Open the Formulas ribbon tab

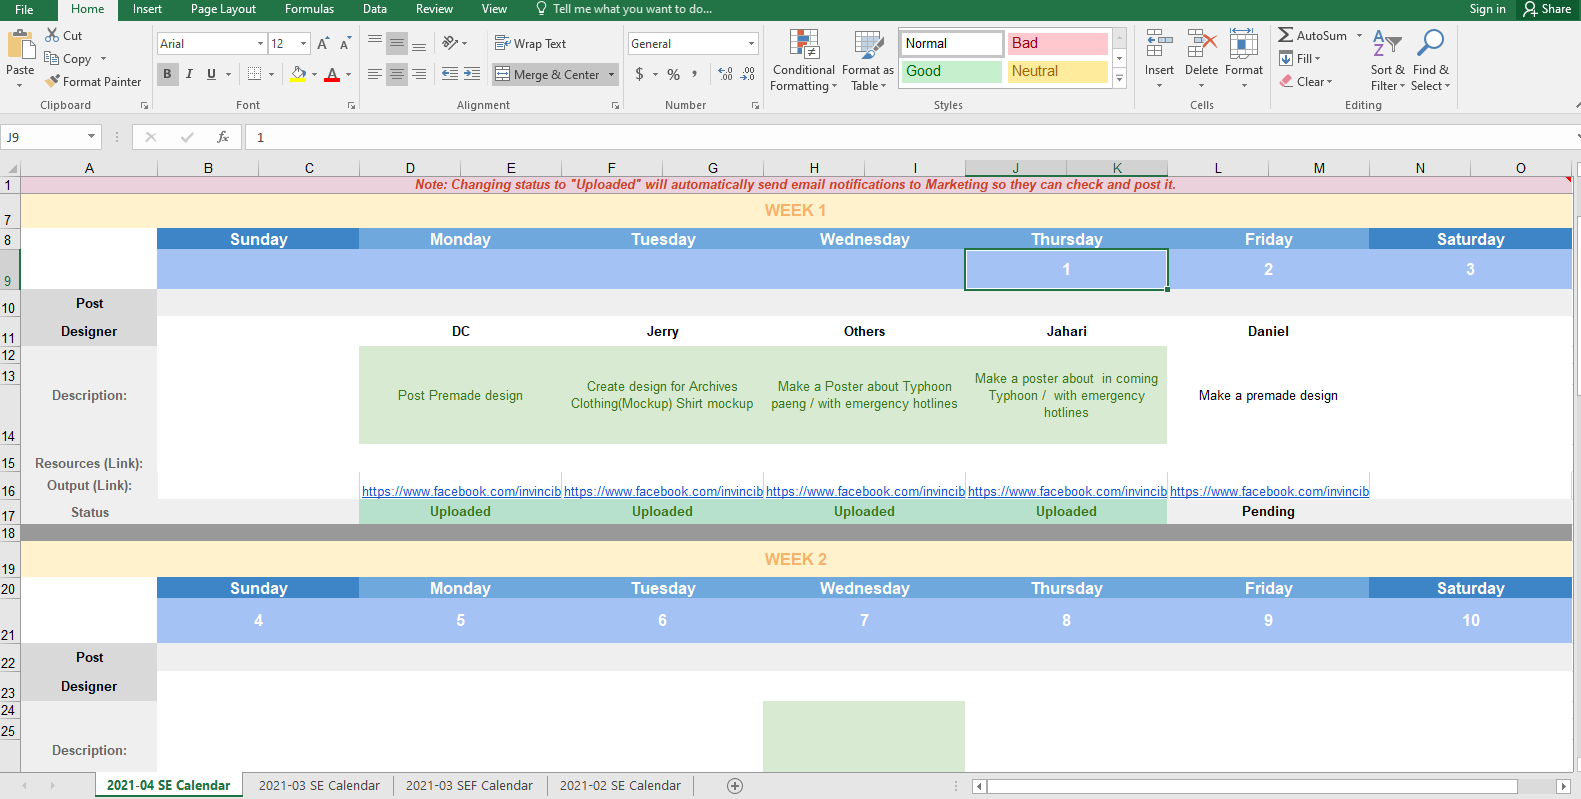(309, 9)
